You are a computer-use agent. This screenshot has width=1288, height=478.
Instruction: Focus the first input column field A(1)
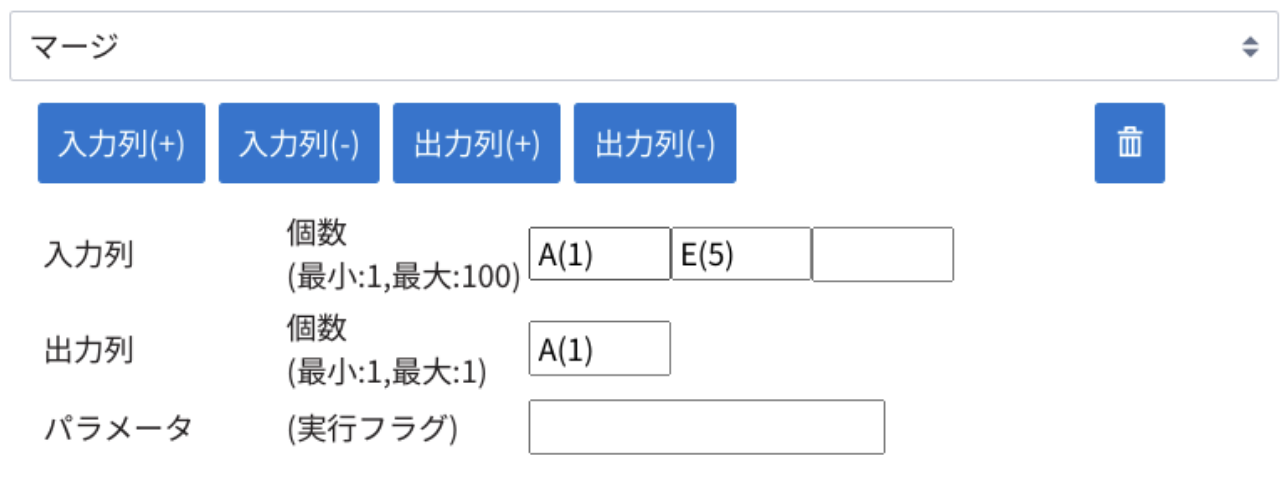[x=599, y=254]
